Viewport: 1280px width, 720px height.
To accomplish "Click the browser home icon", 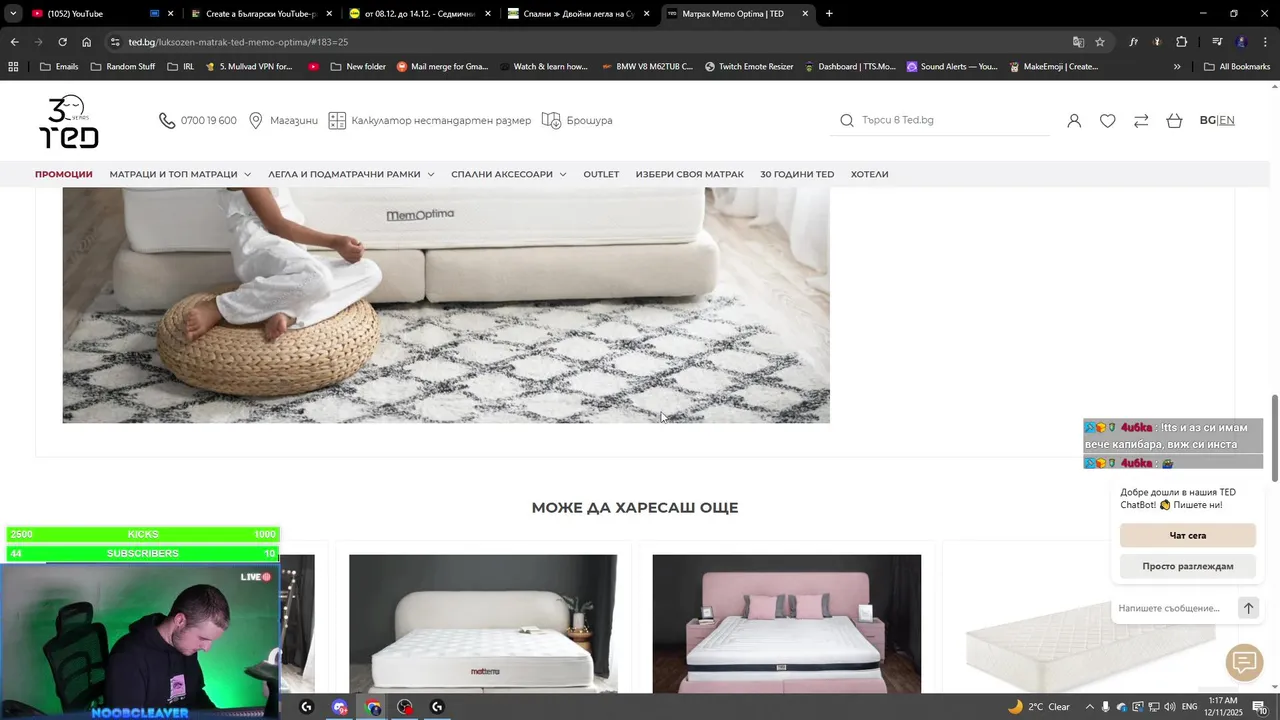I will pyautogui.click(x=87, y=42).
